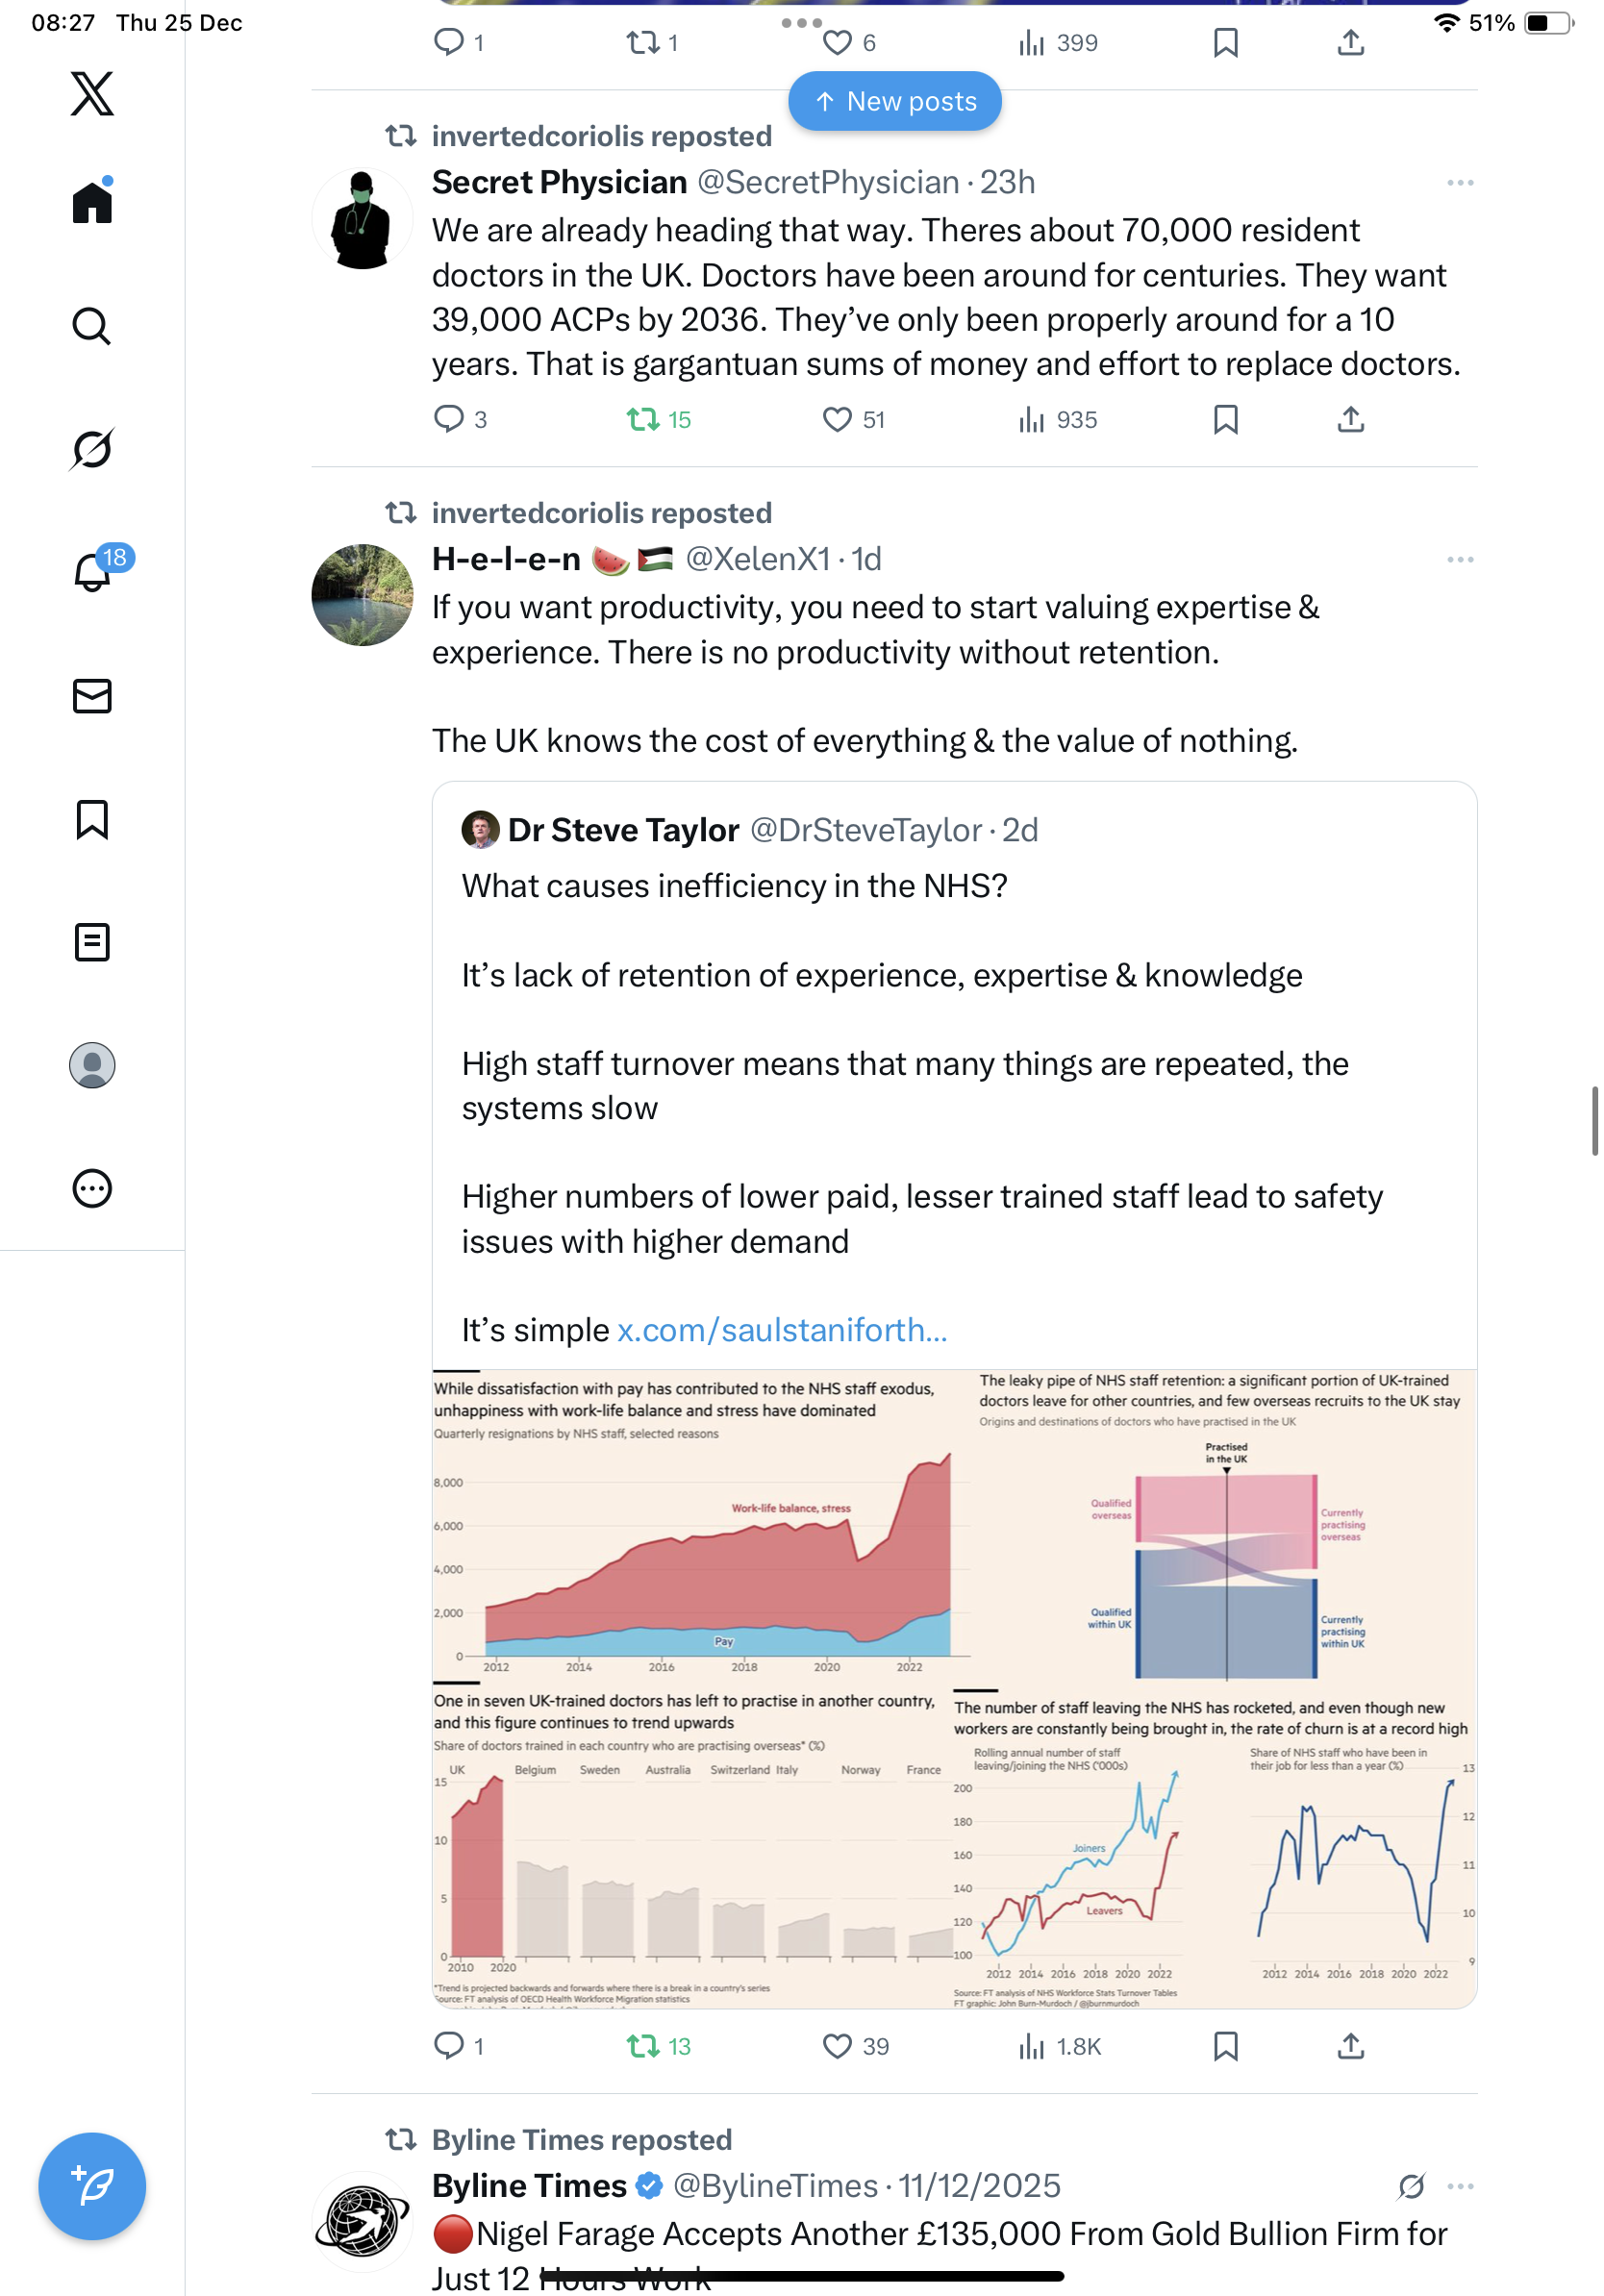Bookmark the H-e-l-e-n post
The image size is (1604, 2296).
pos(1225,2046)
